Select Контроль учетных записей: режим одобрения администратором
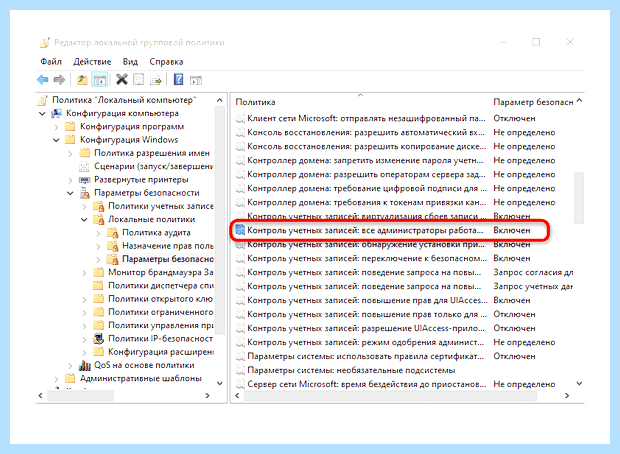 (366, 342)
